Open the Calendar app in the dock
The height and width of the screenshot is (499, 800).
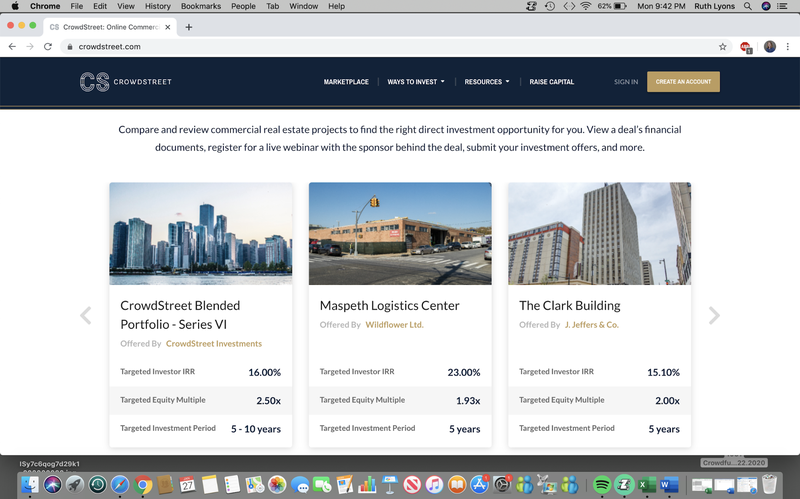187,484
